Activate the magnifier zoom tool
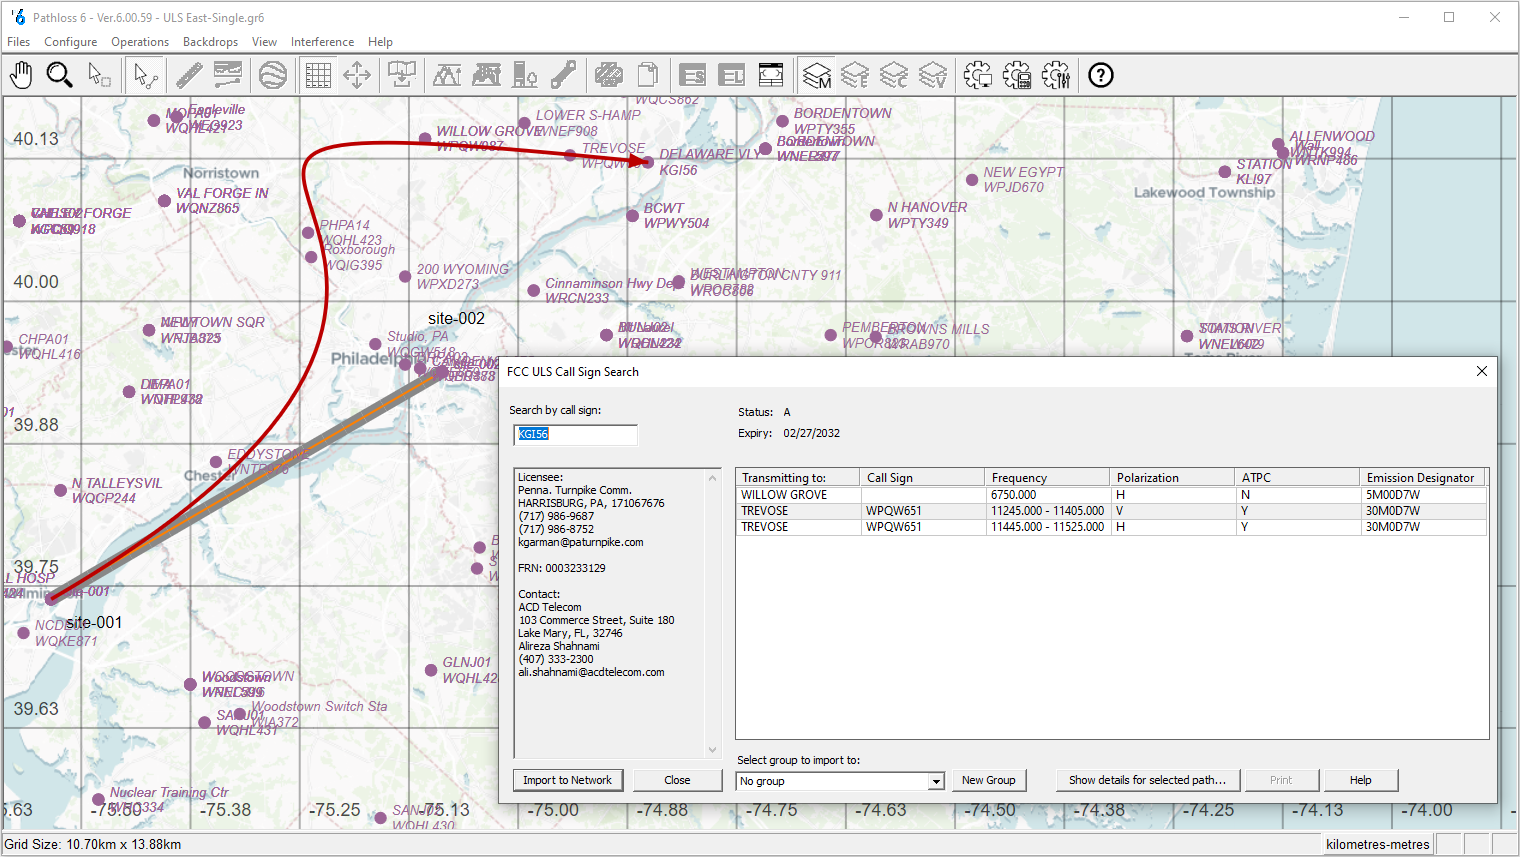 (x=60, y=75)
